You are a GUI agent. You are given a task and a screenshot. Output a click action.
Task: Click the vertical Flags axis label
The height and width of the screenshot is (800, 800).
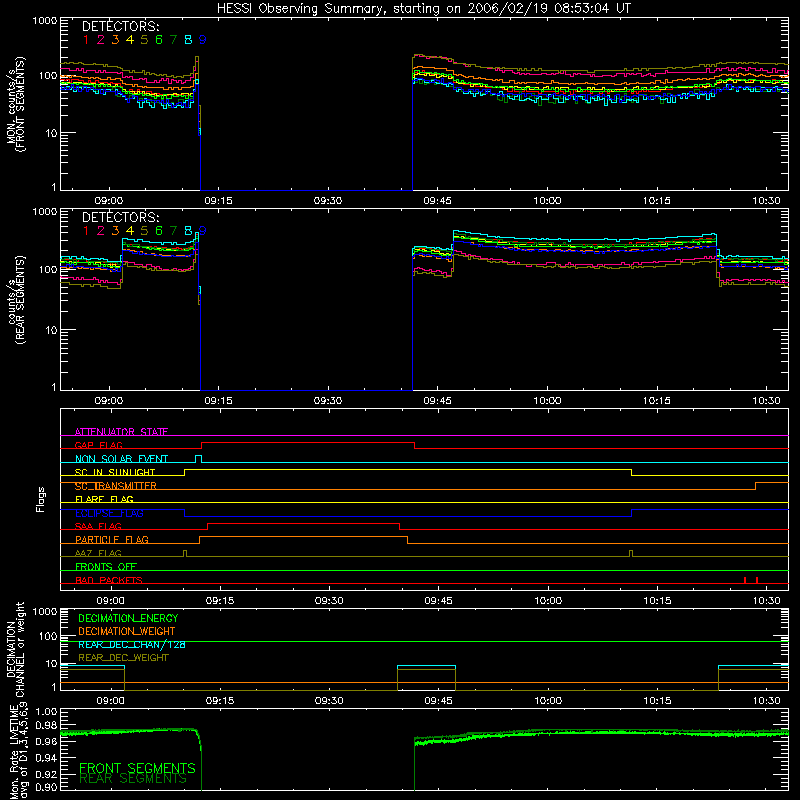click(40, 499)
